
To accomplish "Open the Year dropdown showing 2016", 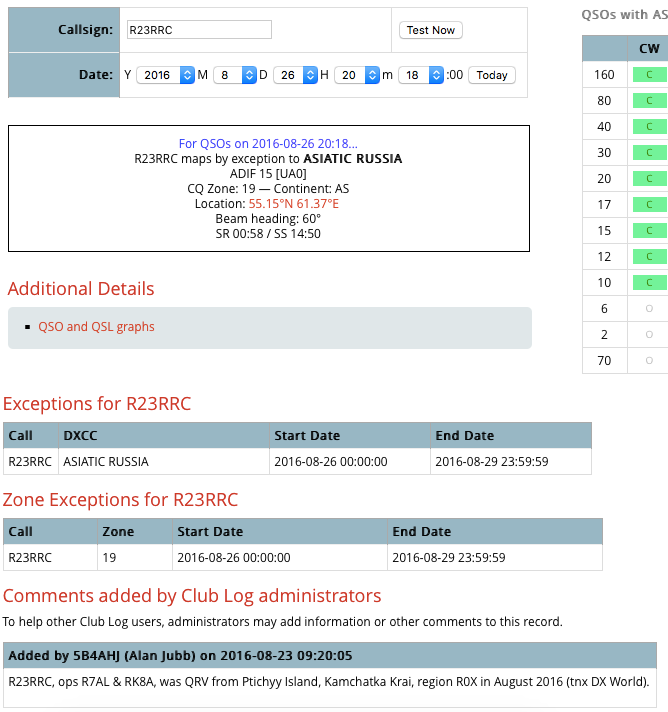I will tap(165, 75).
